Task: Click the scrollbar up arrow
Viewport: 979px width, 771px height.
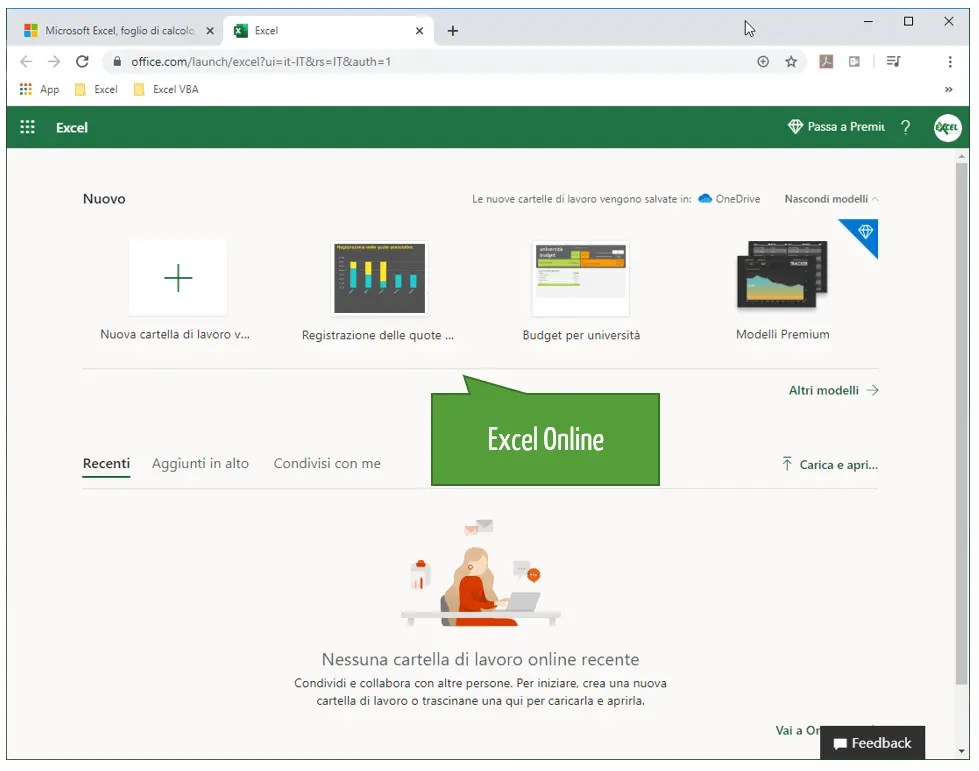Action: click(x=962, y=155)
